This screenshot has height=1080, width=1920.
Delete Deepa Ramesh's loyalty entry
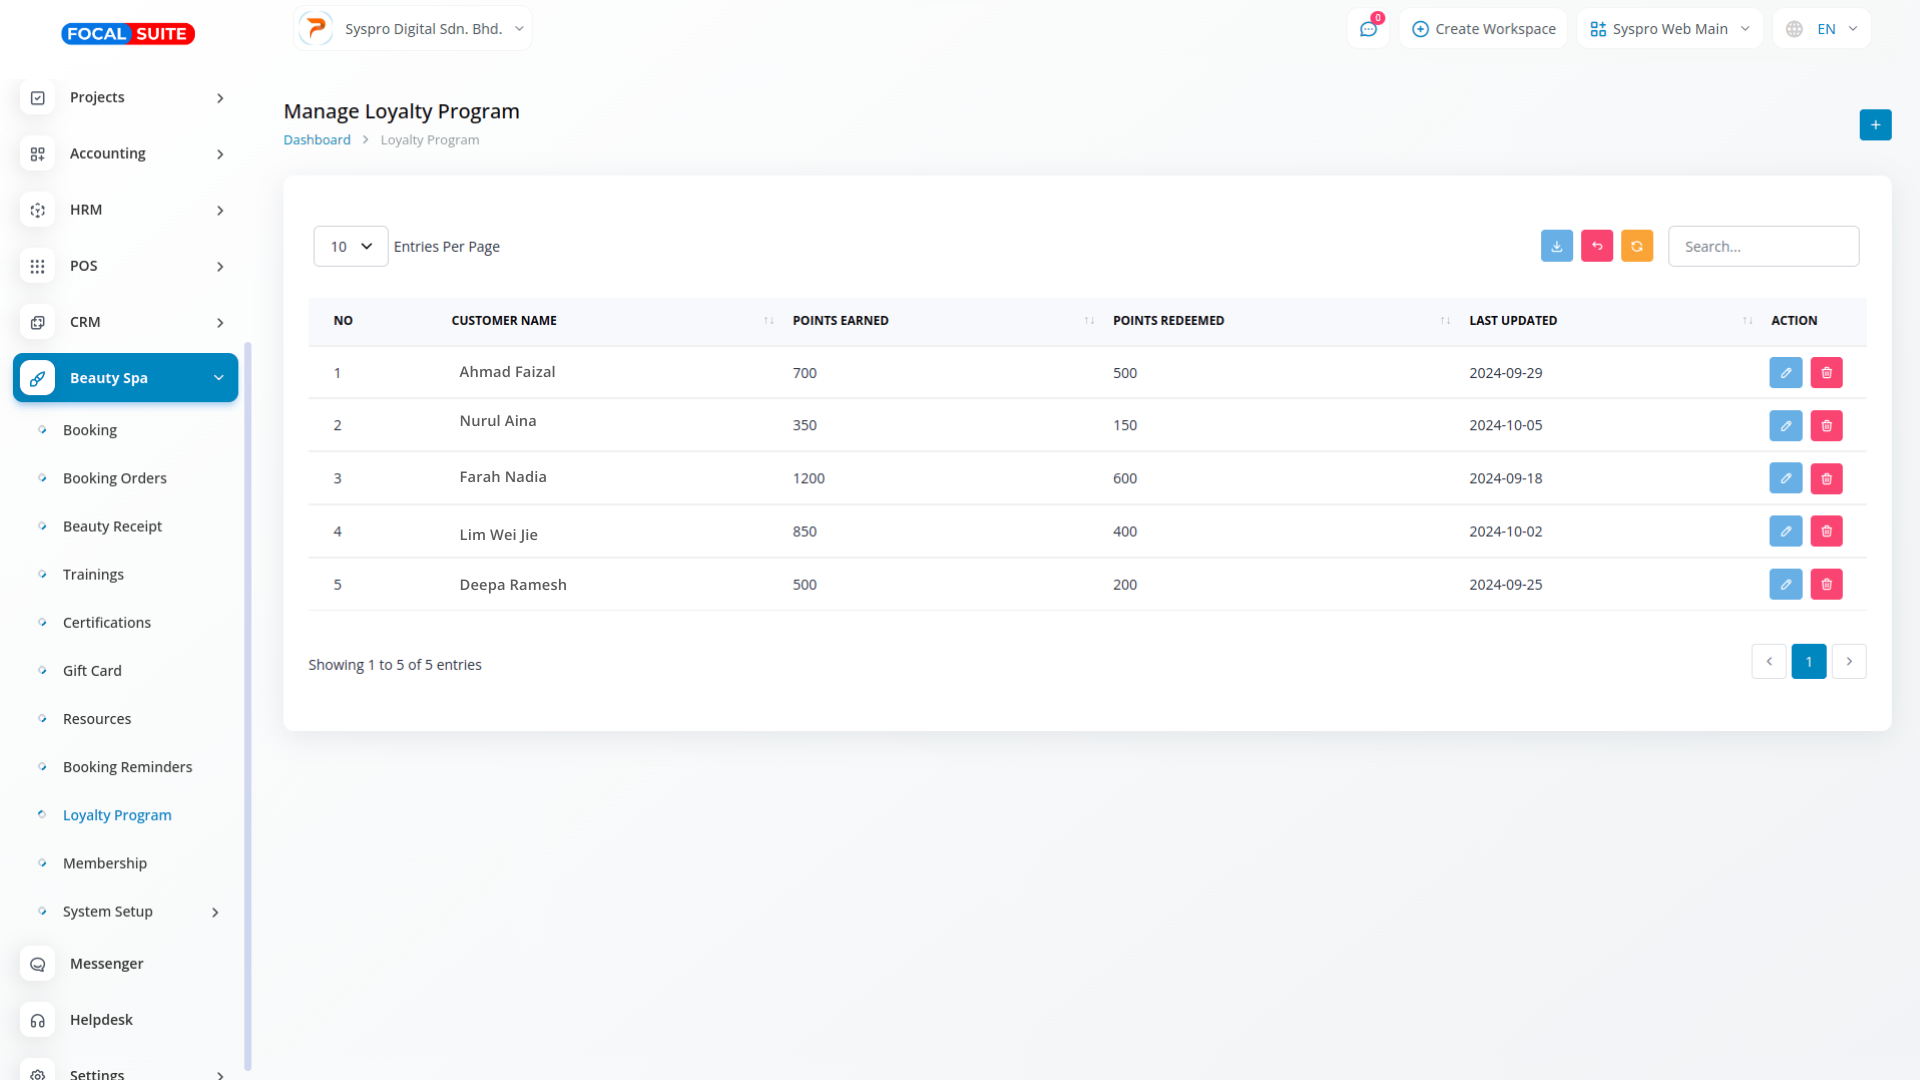pos(1826,585)
